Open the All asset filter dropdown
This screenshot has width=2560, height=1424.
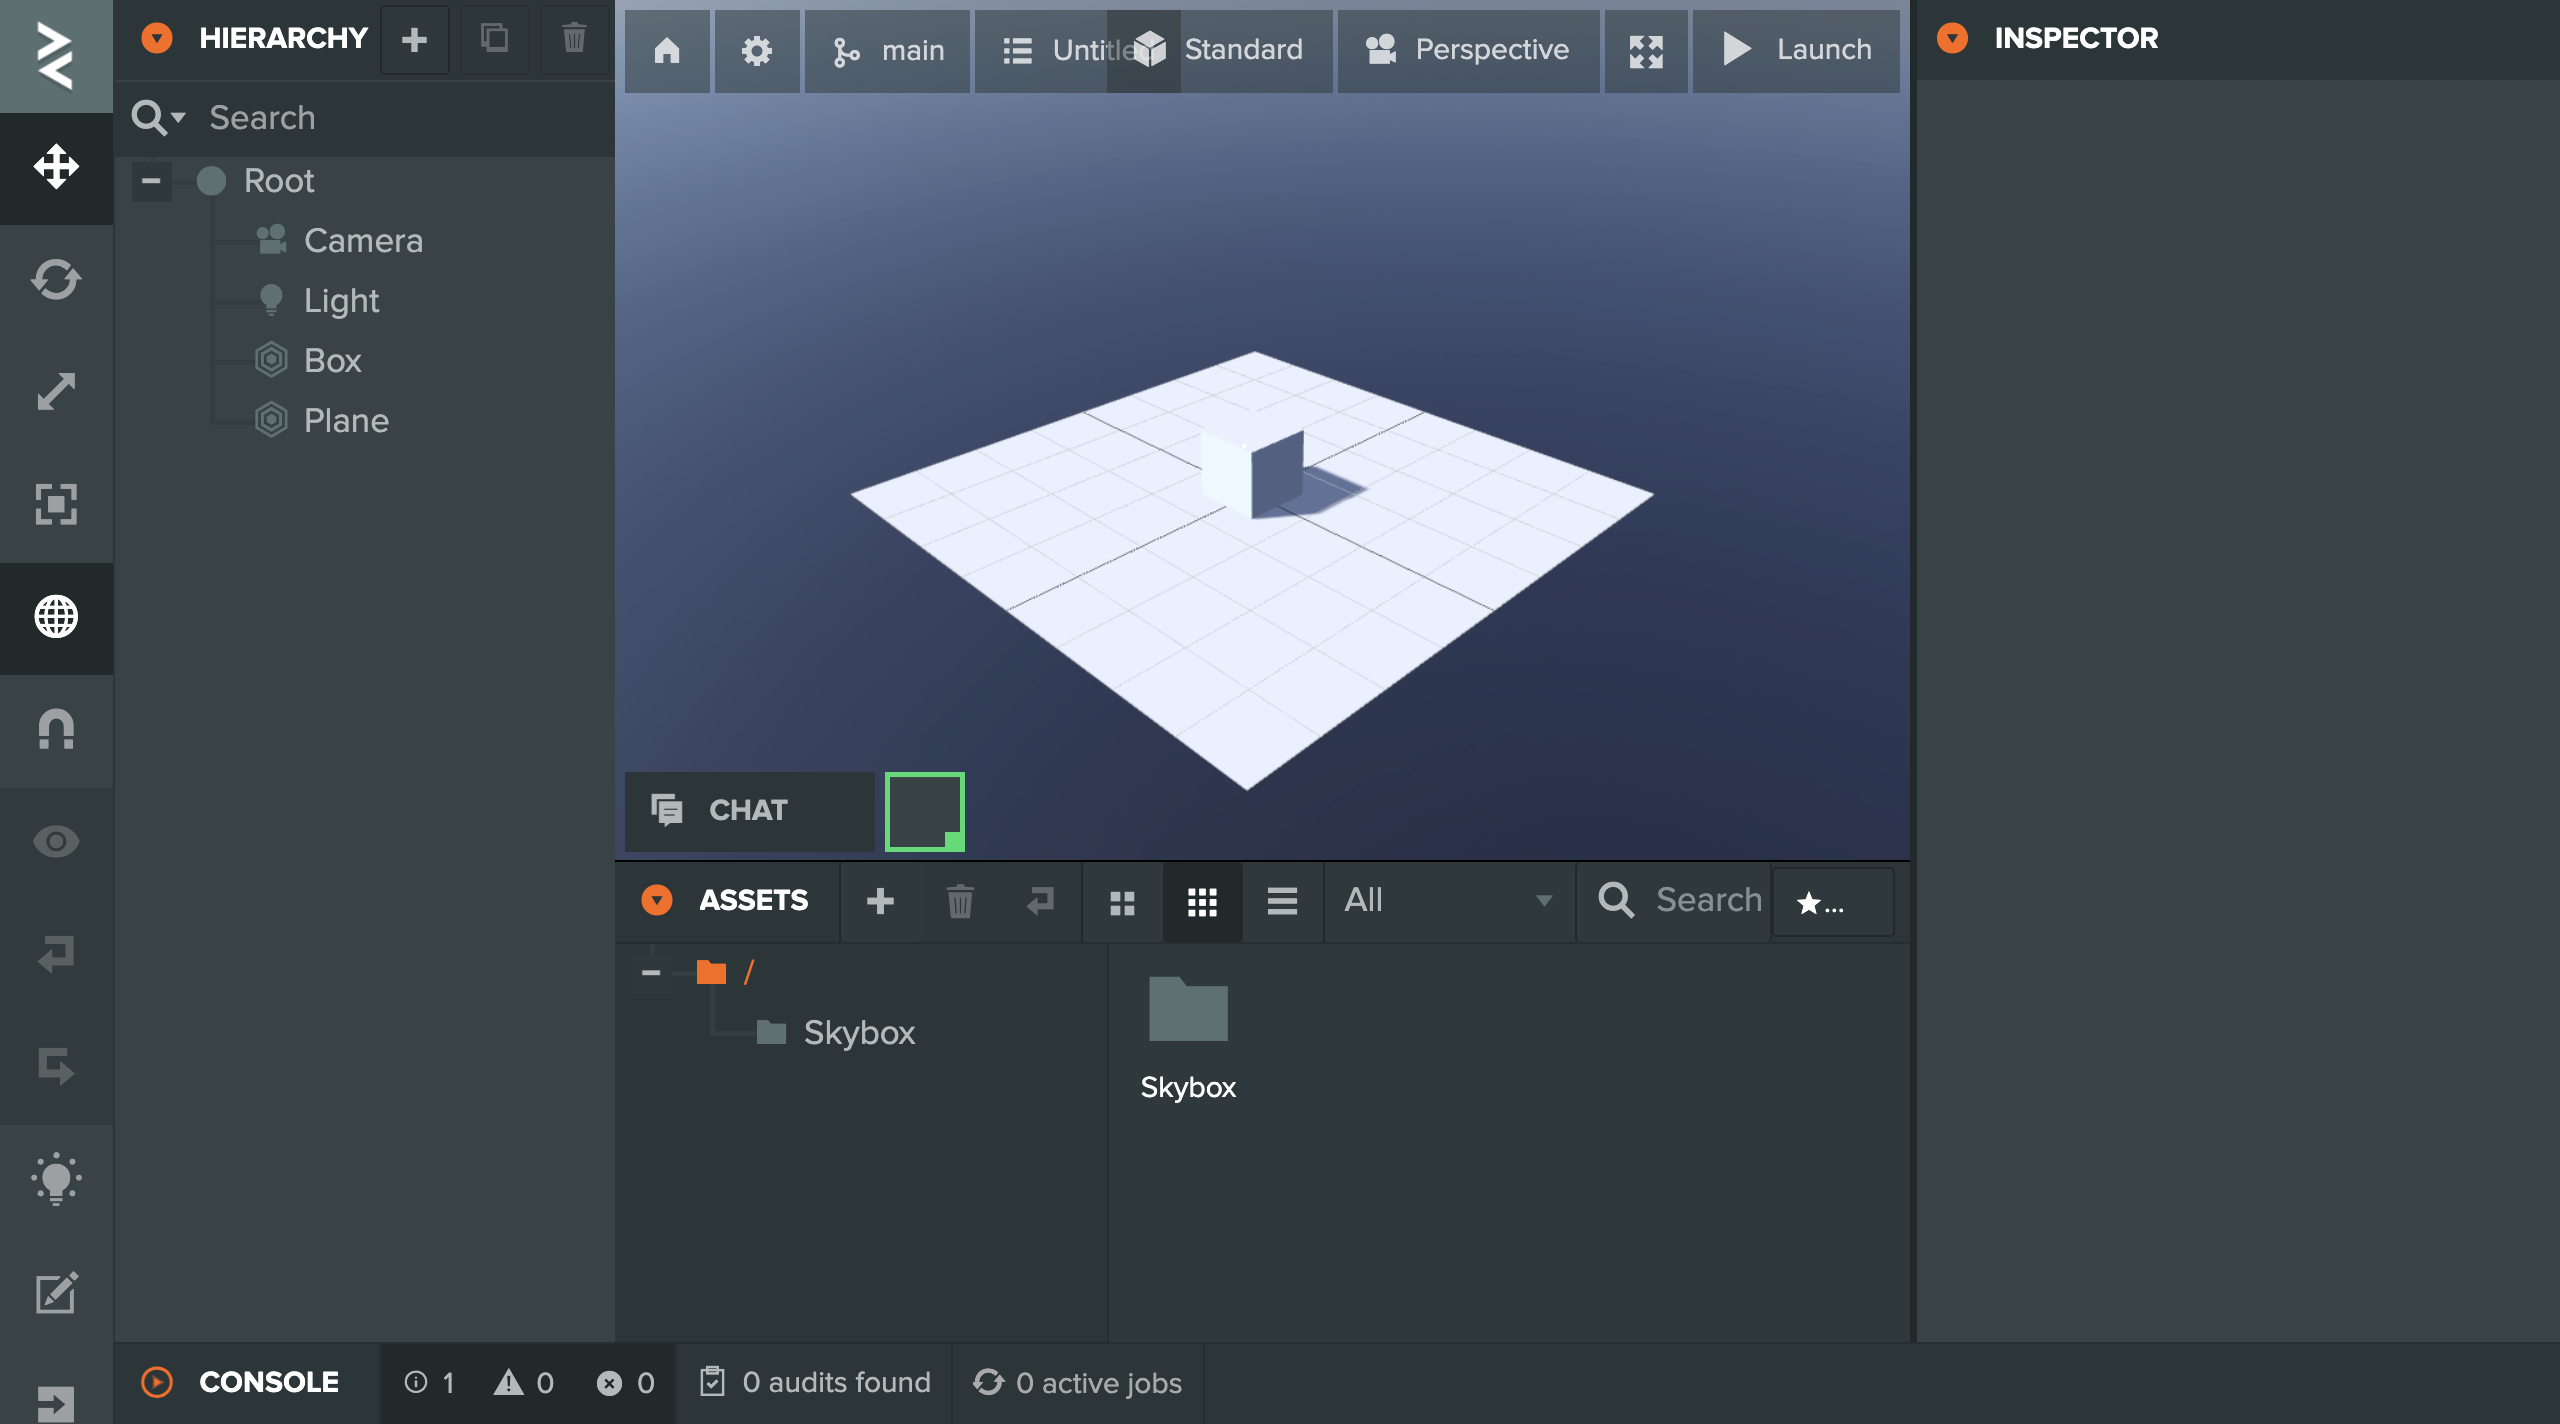click(1446, 900)
